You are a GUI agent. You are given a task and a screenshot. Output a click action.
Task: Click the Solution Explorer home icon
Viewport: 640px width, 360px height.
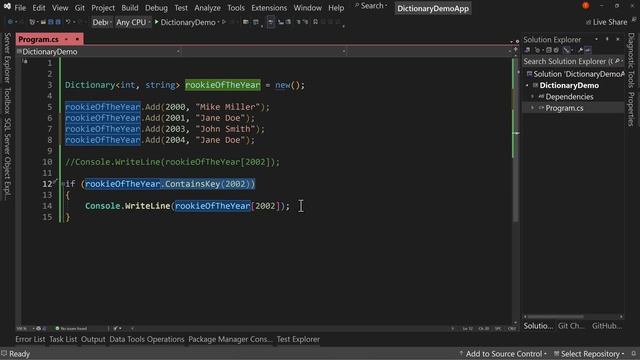pos(527,50)
